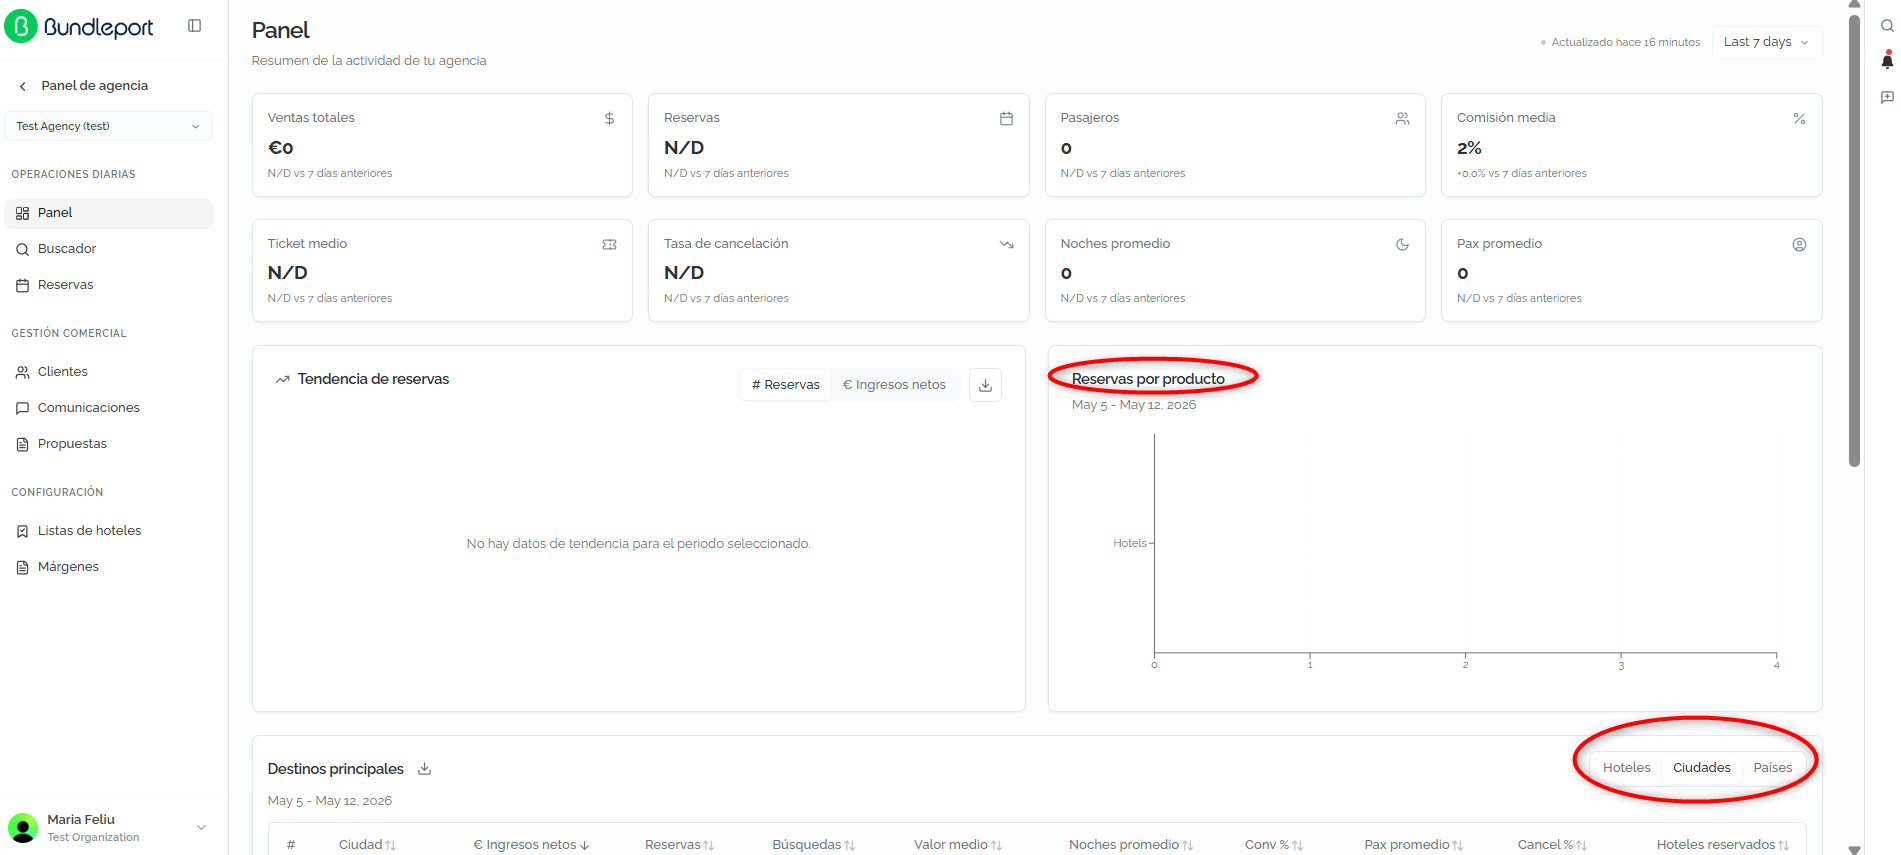Viewport: 1901px width, 855px height.
Task: Expand Maria Feliu user menu
Action: point(201,828)
